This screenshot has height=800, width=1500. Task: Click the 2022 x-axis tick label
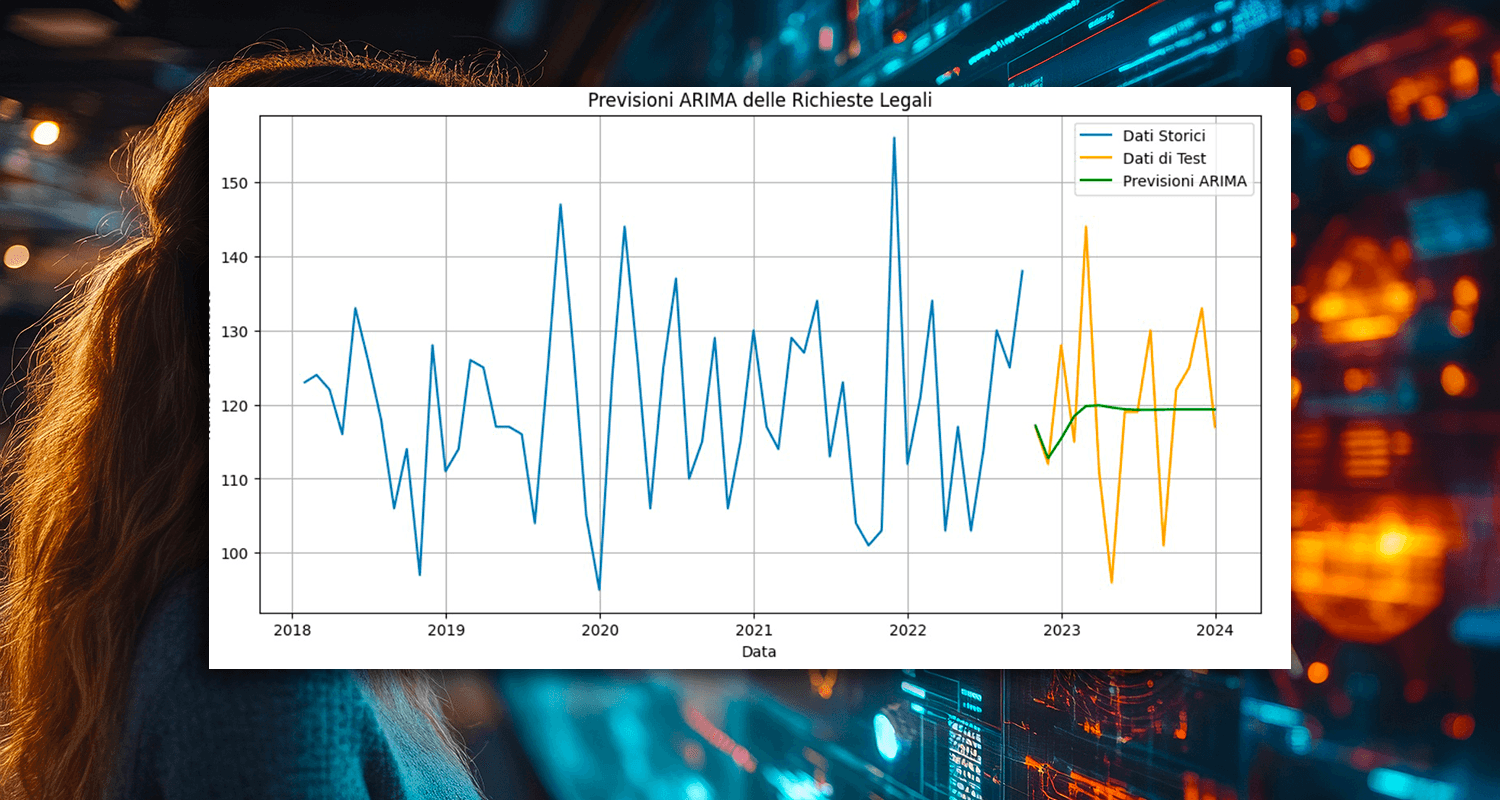pos(907,631)
